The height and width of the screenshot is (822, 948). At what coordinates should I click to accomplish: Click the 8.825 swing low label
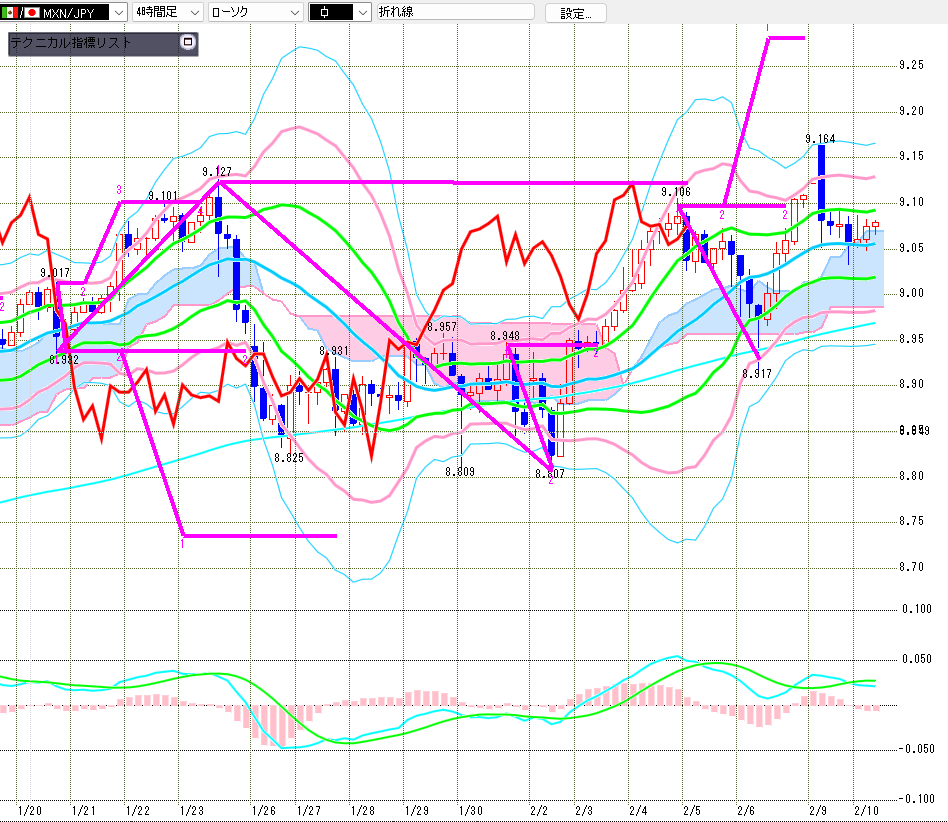288,457
